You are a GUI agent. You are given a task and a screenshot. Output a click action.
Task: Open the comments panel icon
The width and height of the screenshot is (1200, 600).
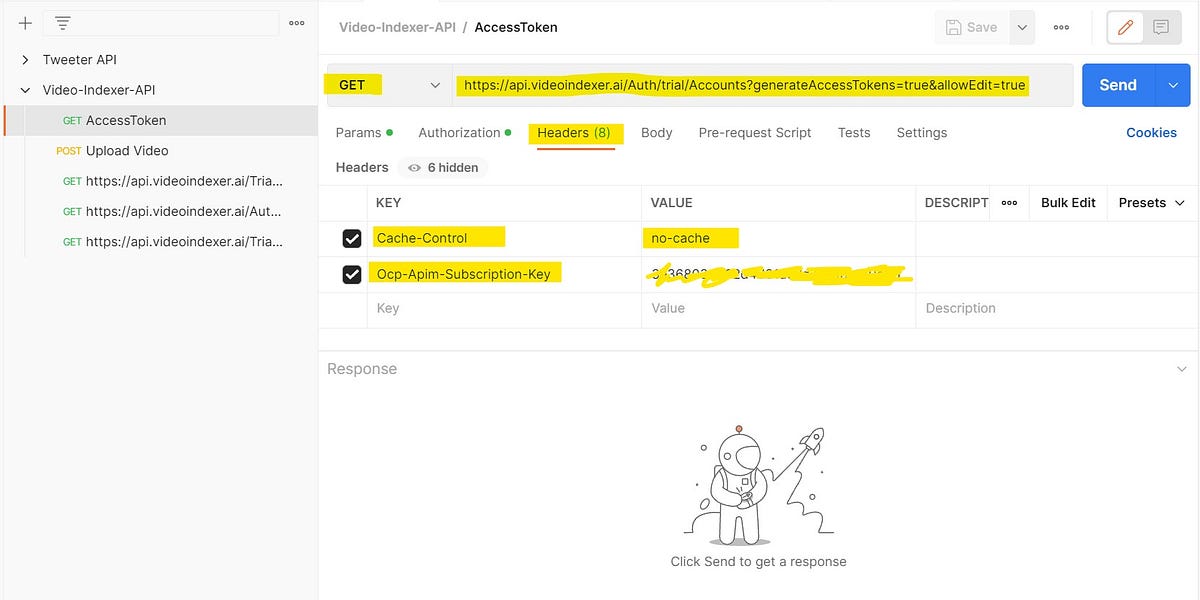tap(1161, 27)
